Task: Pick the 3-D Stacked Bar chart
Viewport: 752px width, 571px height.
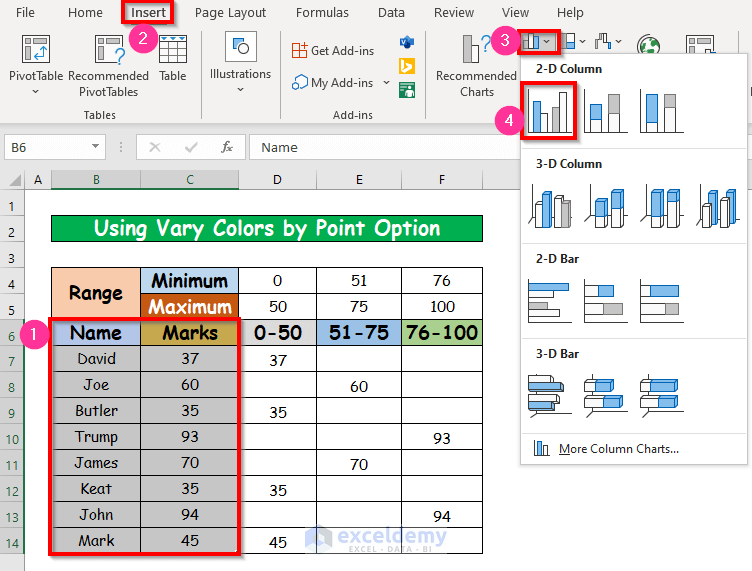Action: pyautogui.click(x=605, y=396)
